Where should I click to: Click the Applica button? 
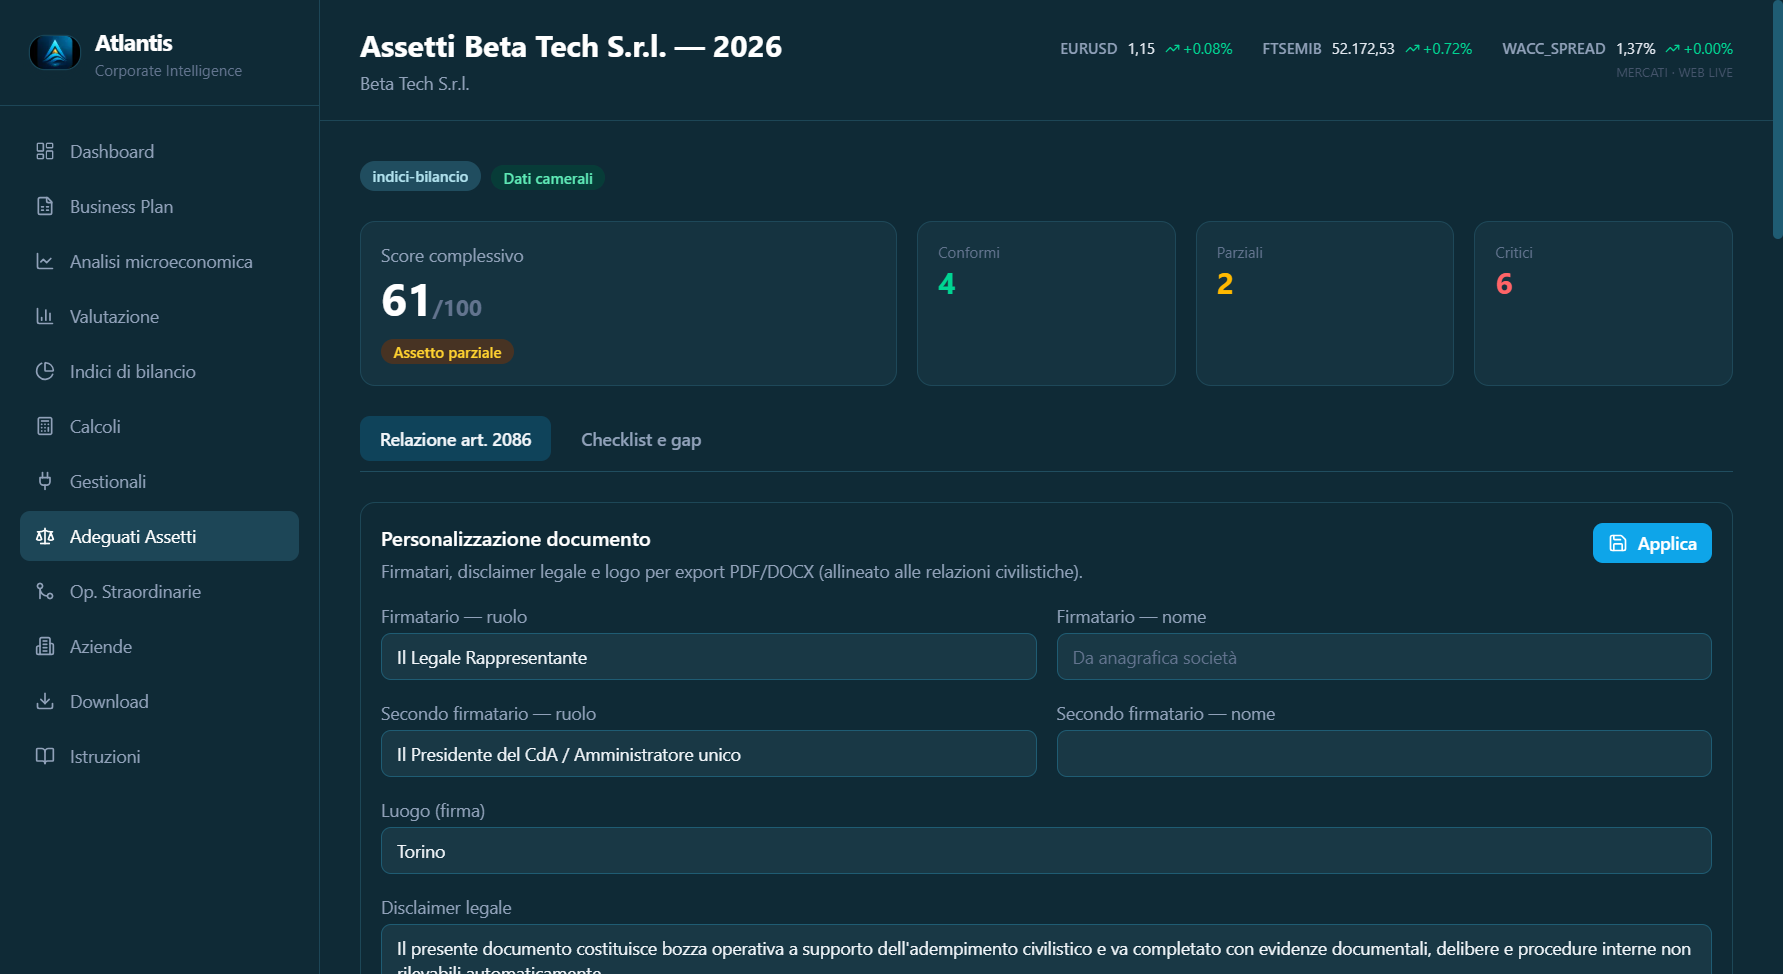(x=1652, y=543)
